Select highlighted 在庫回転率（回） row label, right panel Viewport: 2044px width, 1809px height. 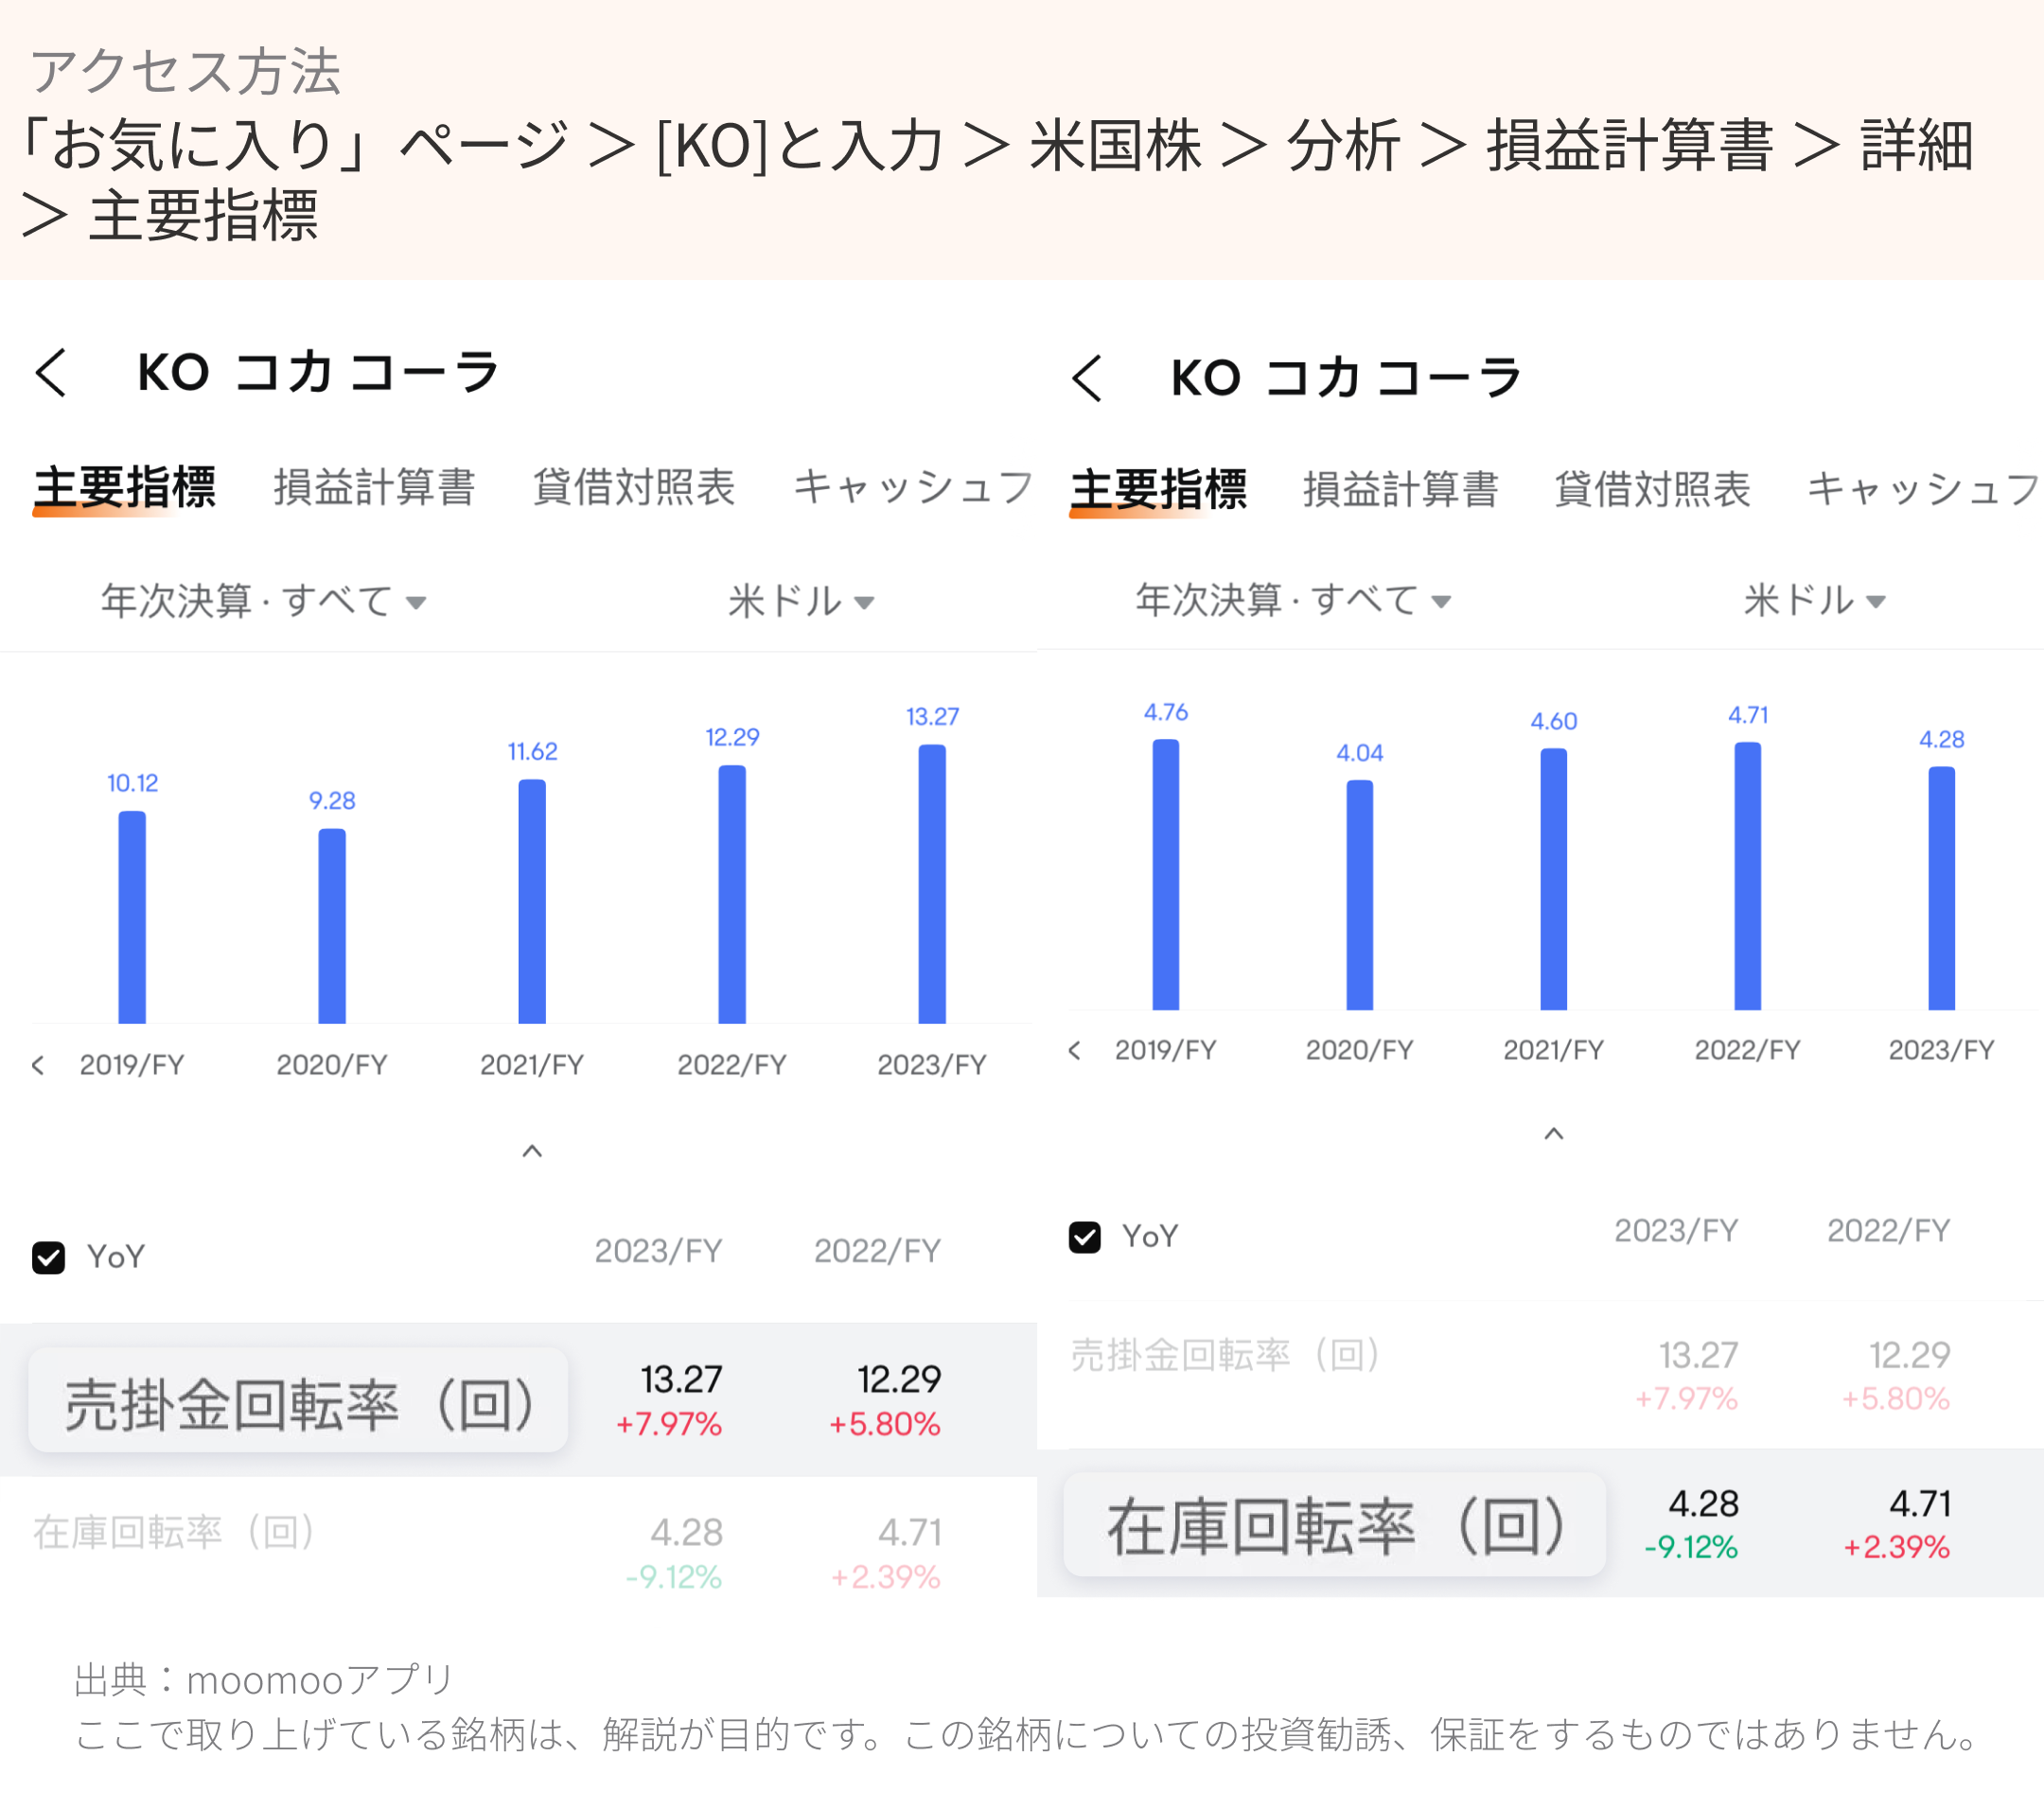pos(1335,1525)
